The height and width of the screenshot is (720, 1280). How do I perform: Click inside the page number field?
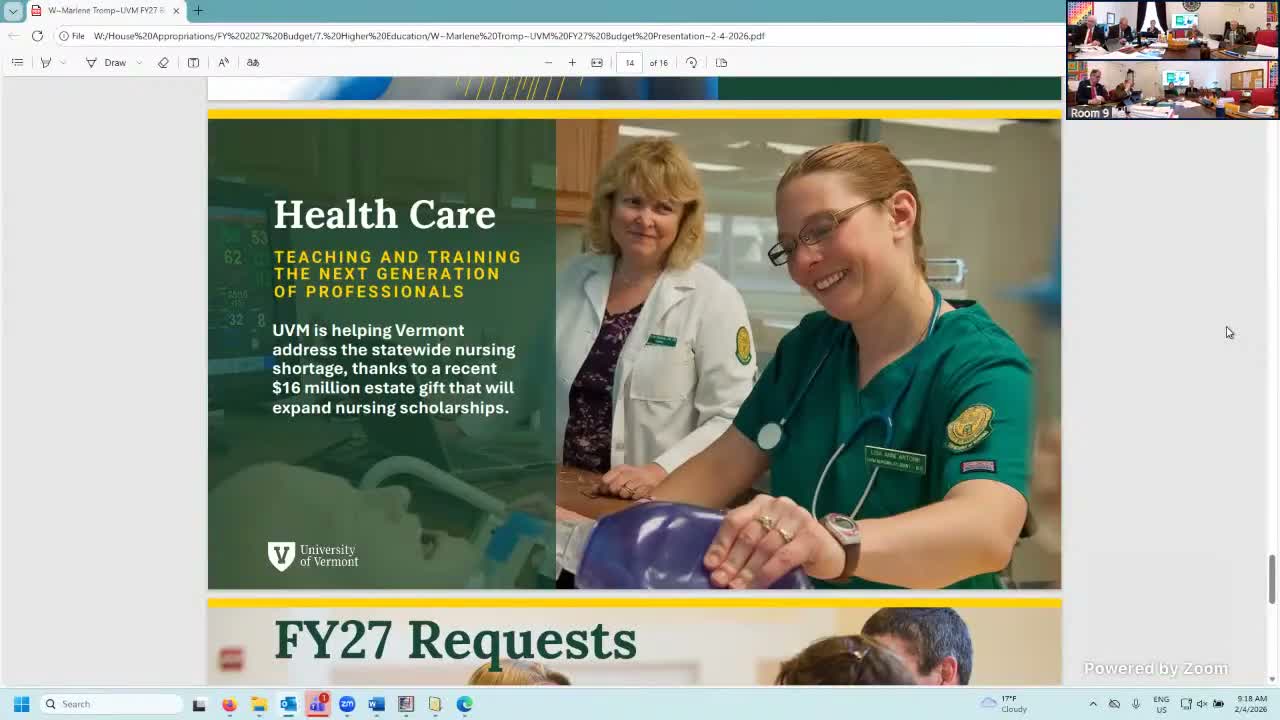(629, 62)
